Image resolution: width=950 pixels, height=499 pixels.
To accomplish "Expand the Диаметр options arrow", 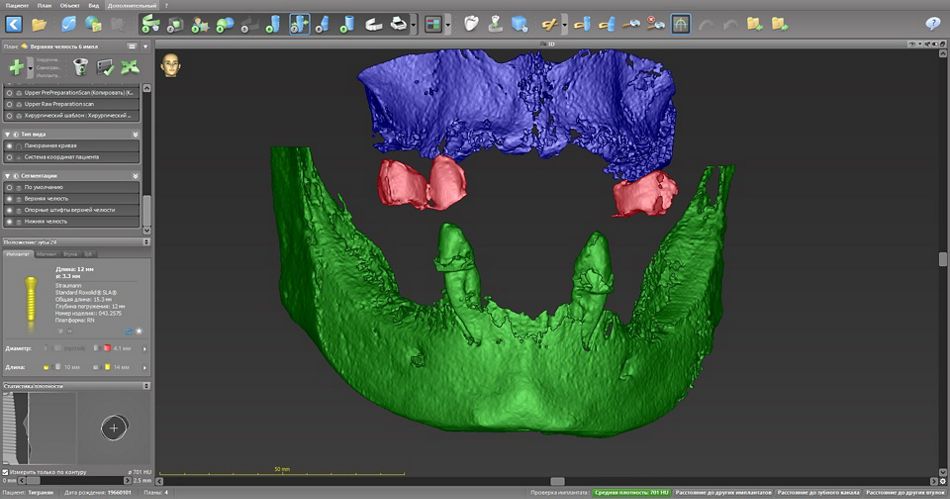I will (144, 349).
